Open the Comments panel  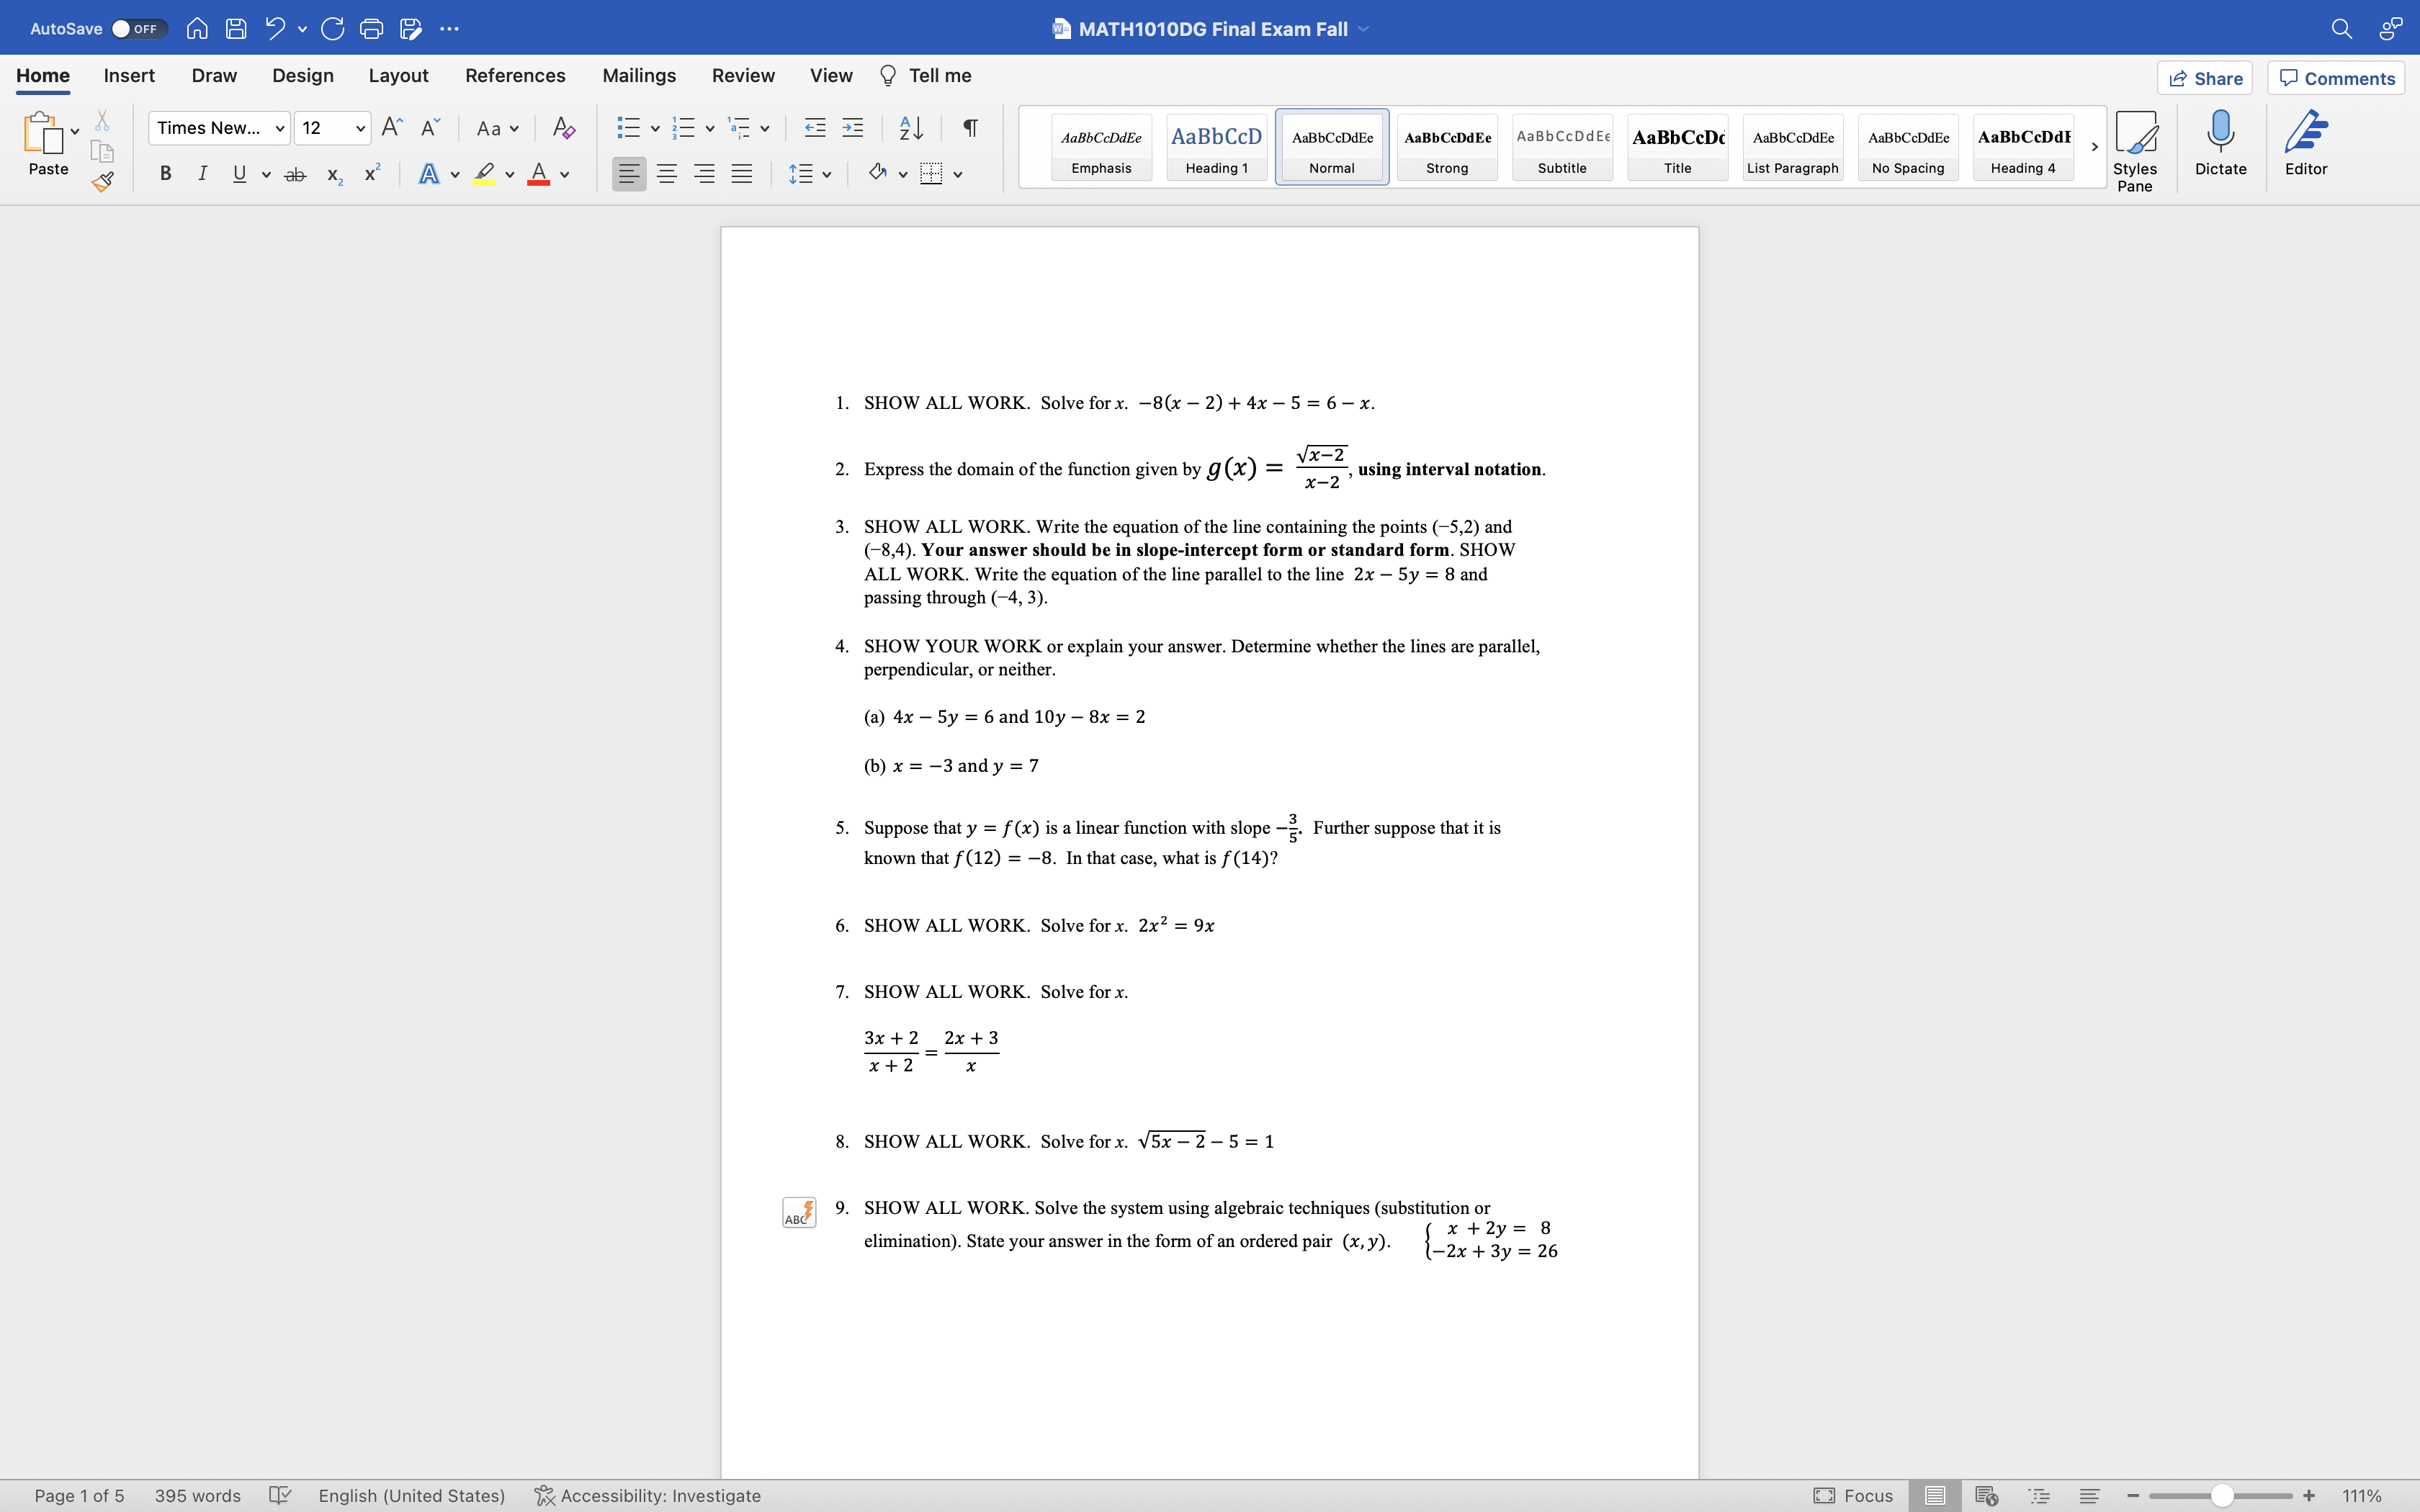coord(2336,77)
